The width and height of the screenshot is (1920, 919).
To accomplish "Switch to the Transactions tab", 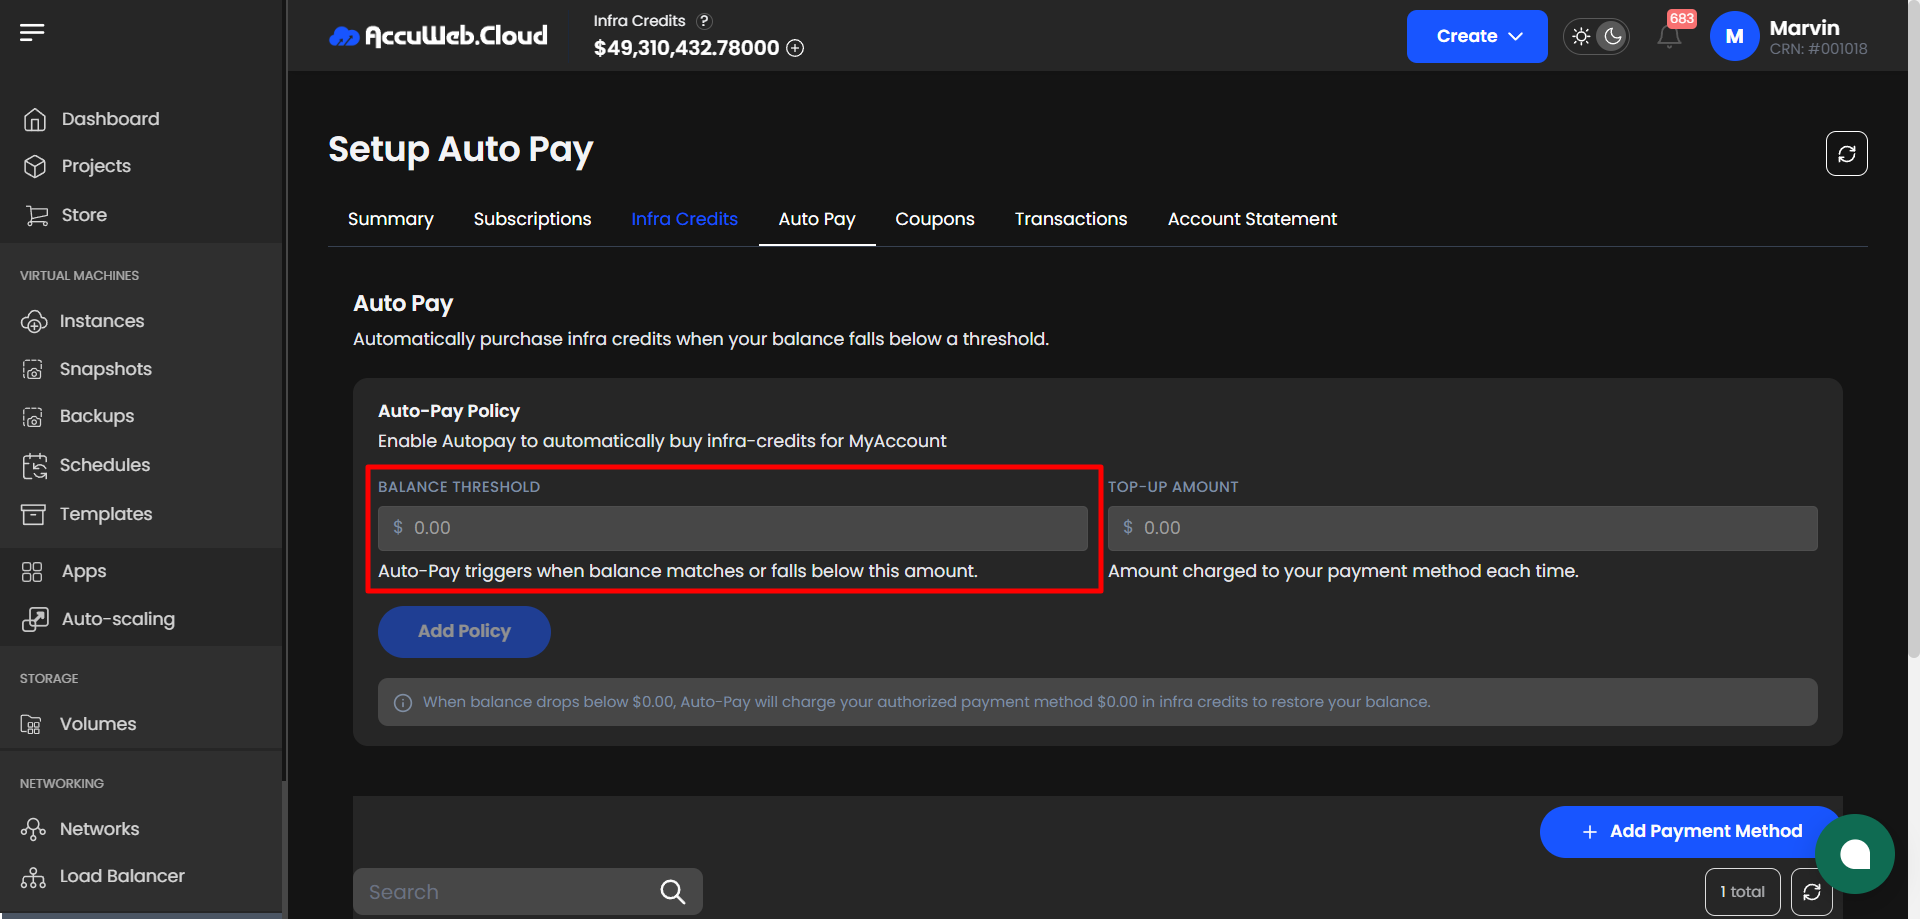I will tap(1071, 219).
